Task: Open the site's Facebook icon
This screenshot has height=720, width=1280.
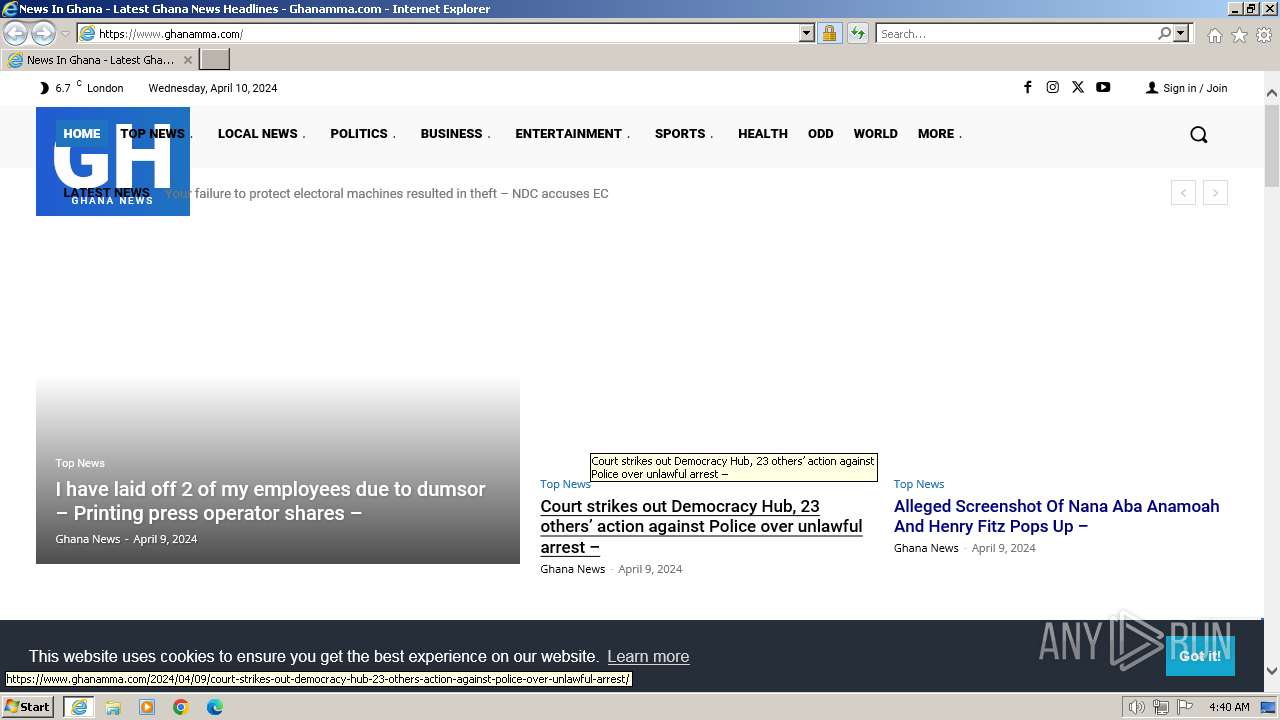Action: pos(1027,87)
